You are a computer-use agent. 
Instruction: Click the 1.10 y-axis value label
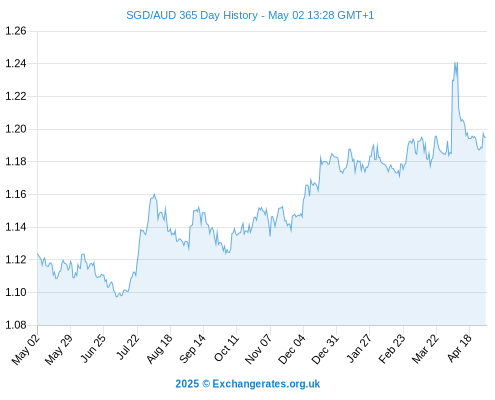(16, 292)
